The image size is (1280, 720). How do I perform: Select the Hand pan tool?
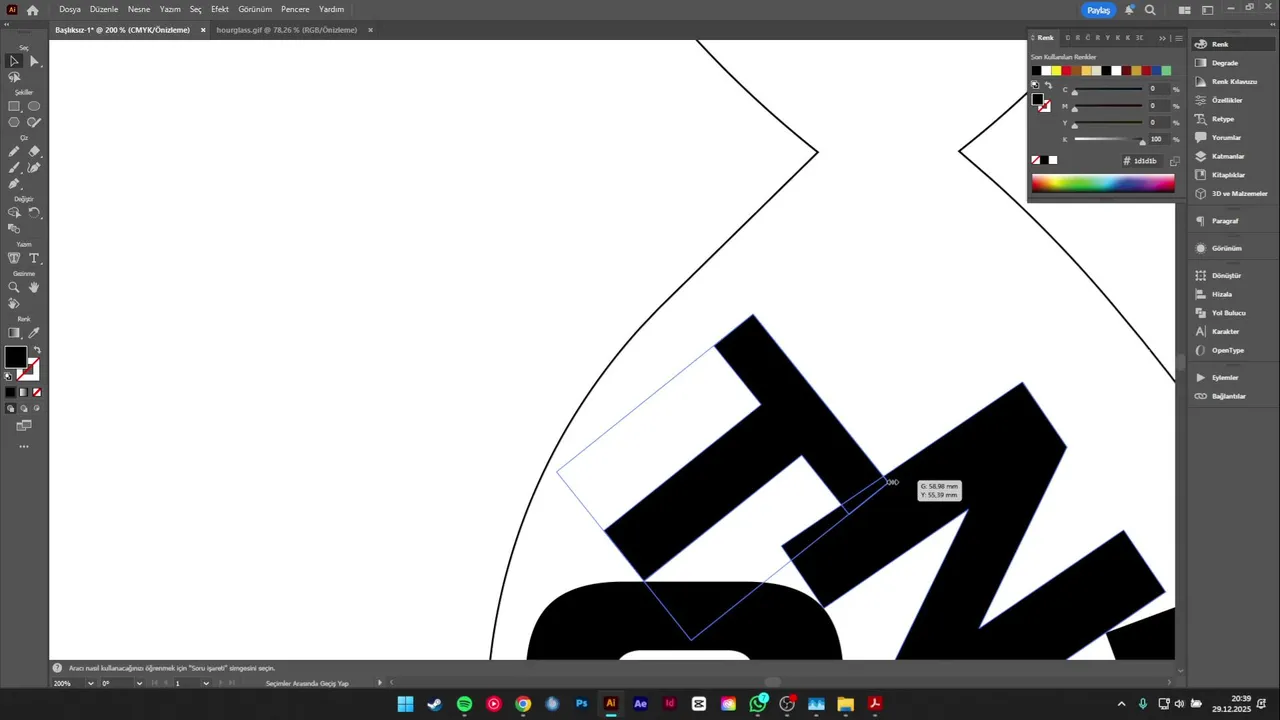click(34, 287)
